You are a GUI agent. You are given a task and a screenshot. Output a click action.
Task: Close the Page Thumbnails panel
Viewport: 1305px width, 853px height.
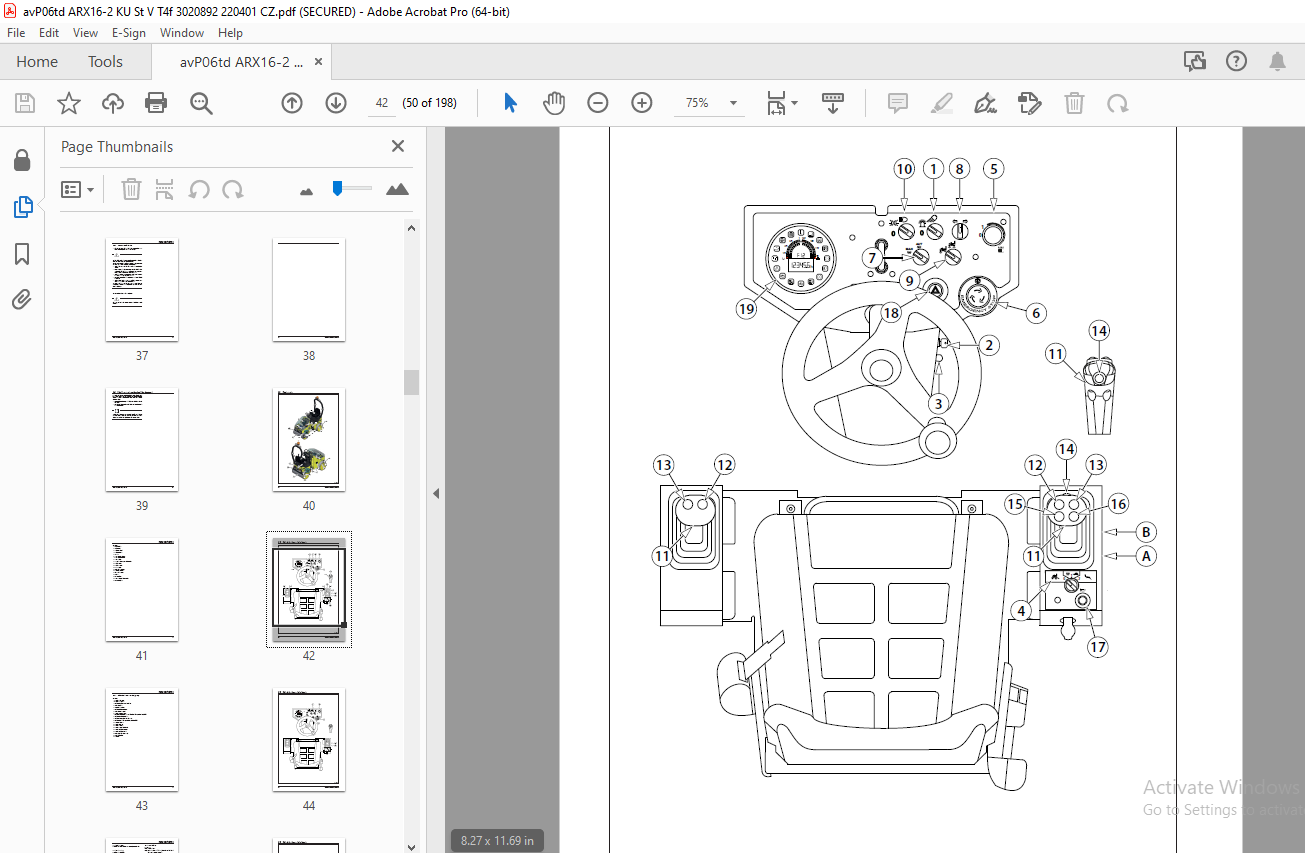[x=398, y=146]
